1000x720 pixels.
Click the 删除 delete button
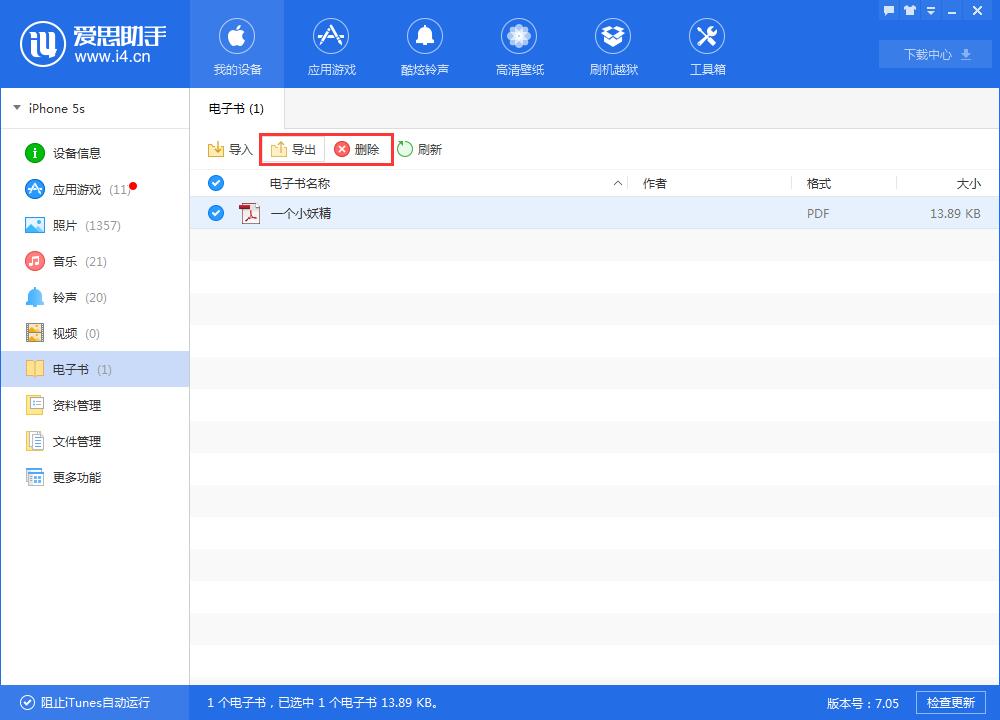tap(357, 149)
